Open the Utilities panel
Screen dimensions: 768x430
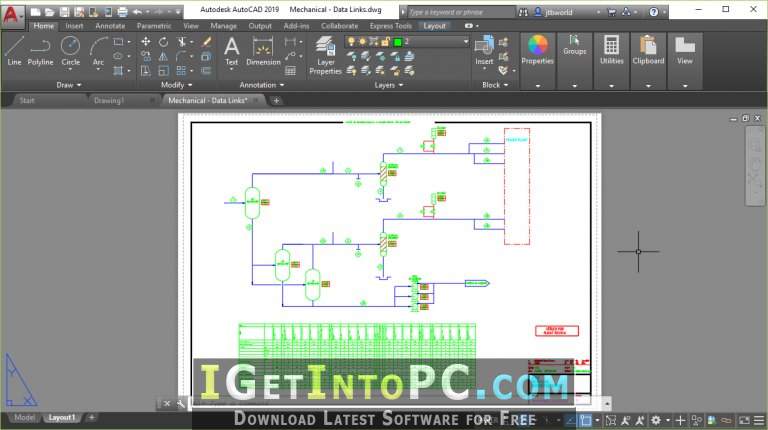tap(611, 50)
